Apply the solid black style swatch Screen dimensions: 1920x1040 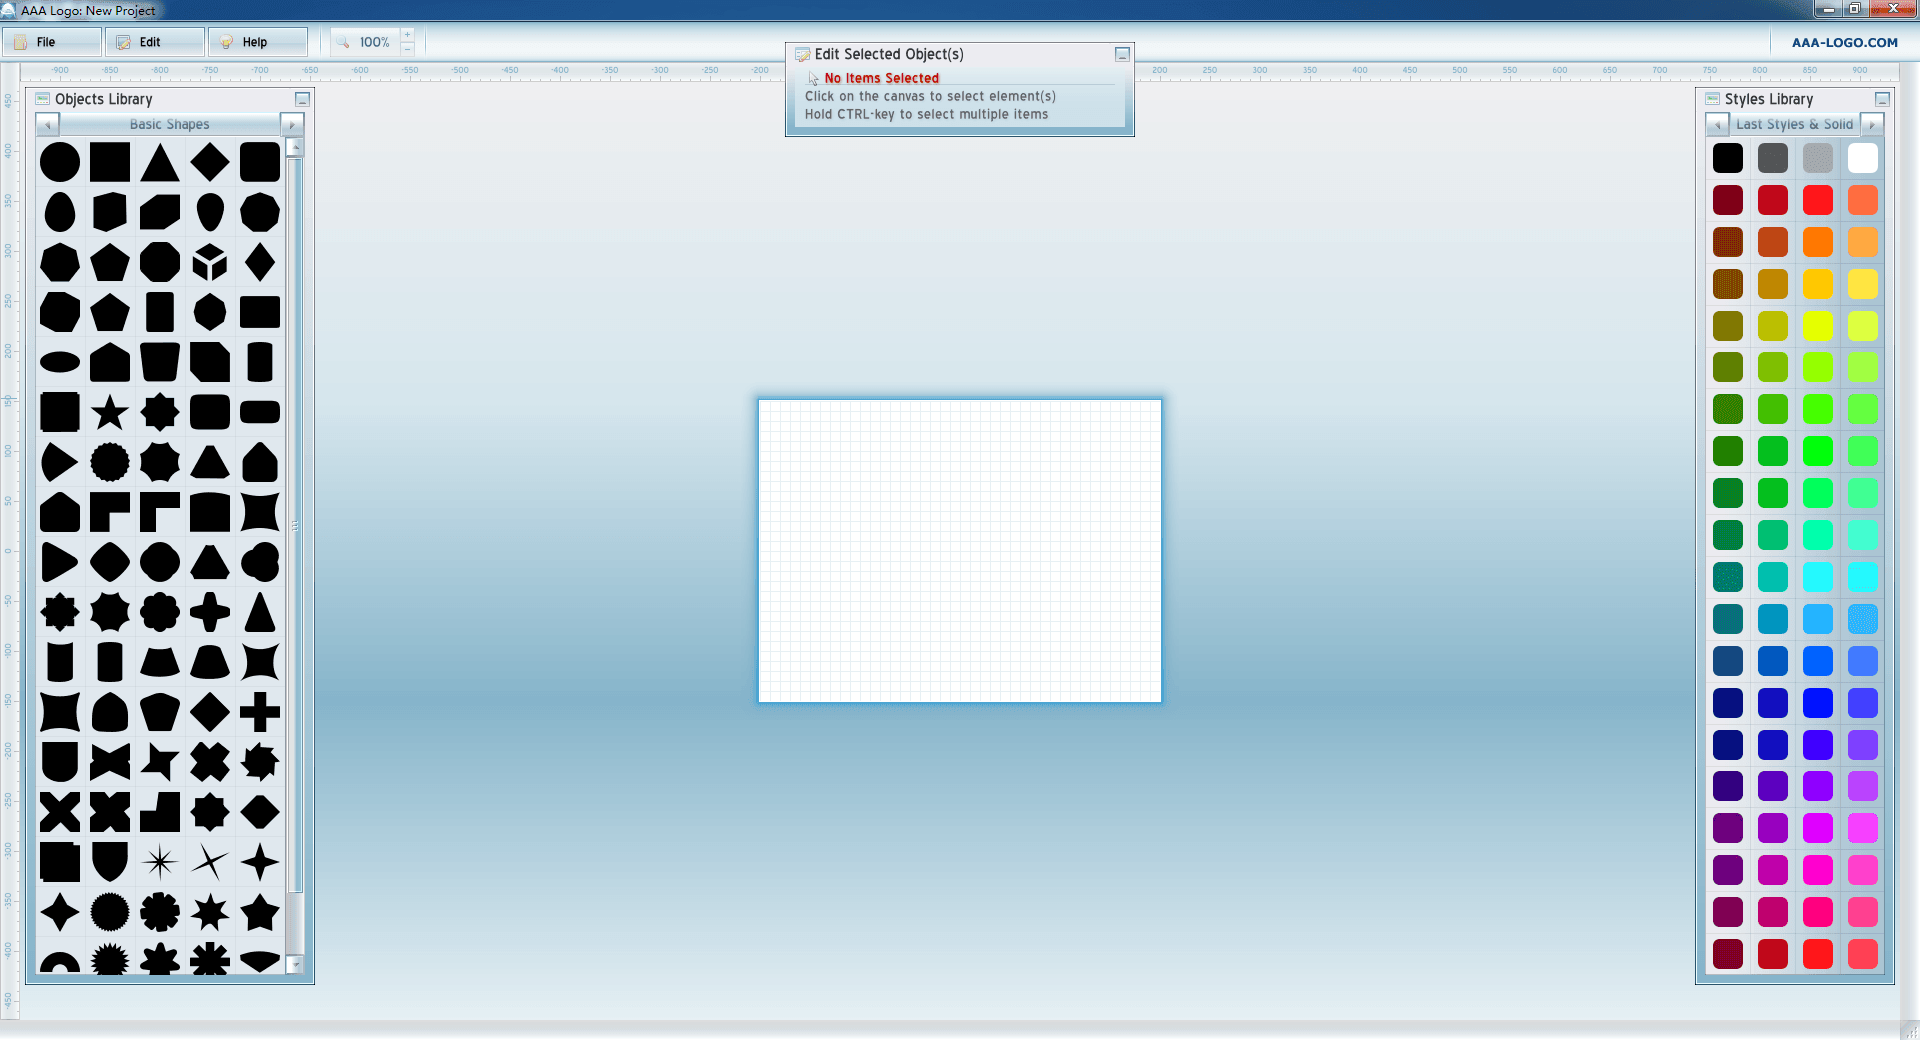pos(1727,158)
